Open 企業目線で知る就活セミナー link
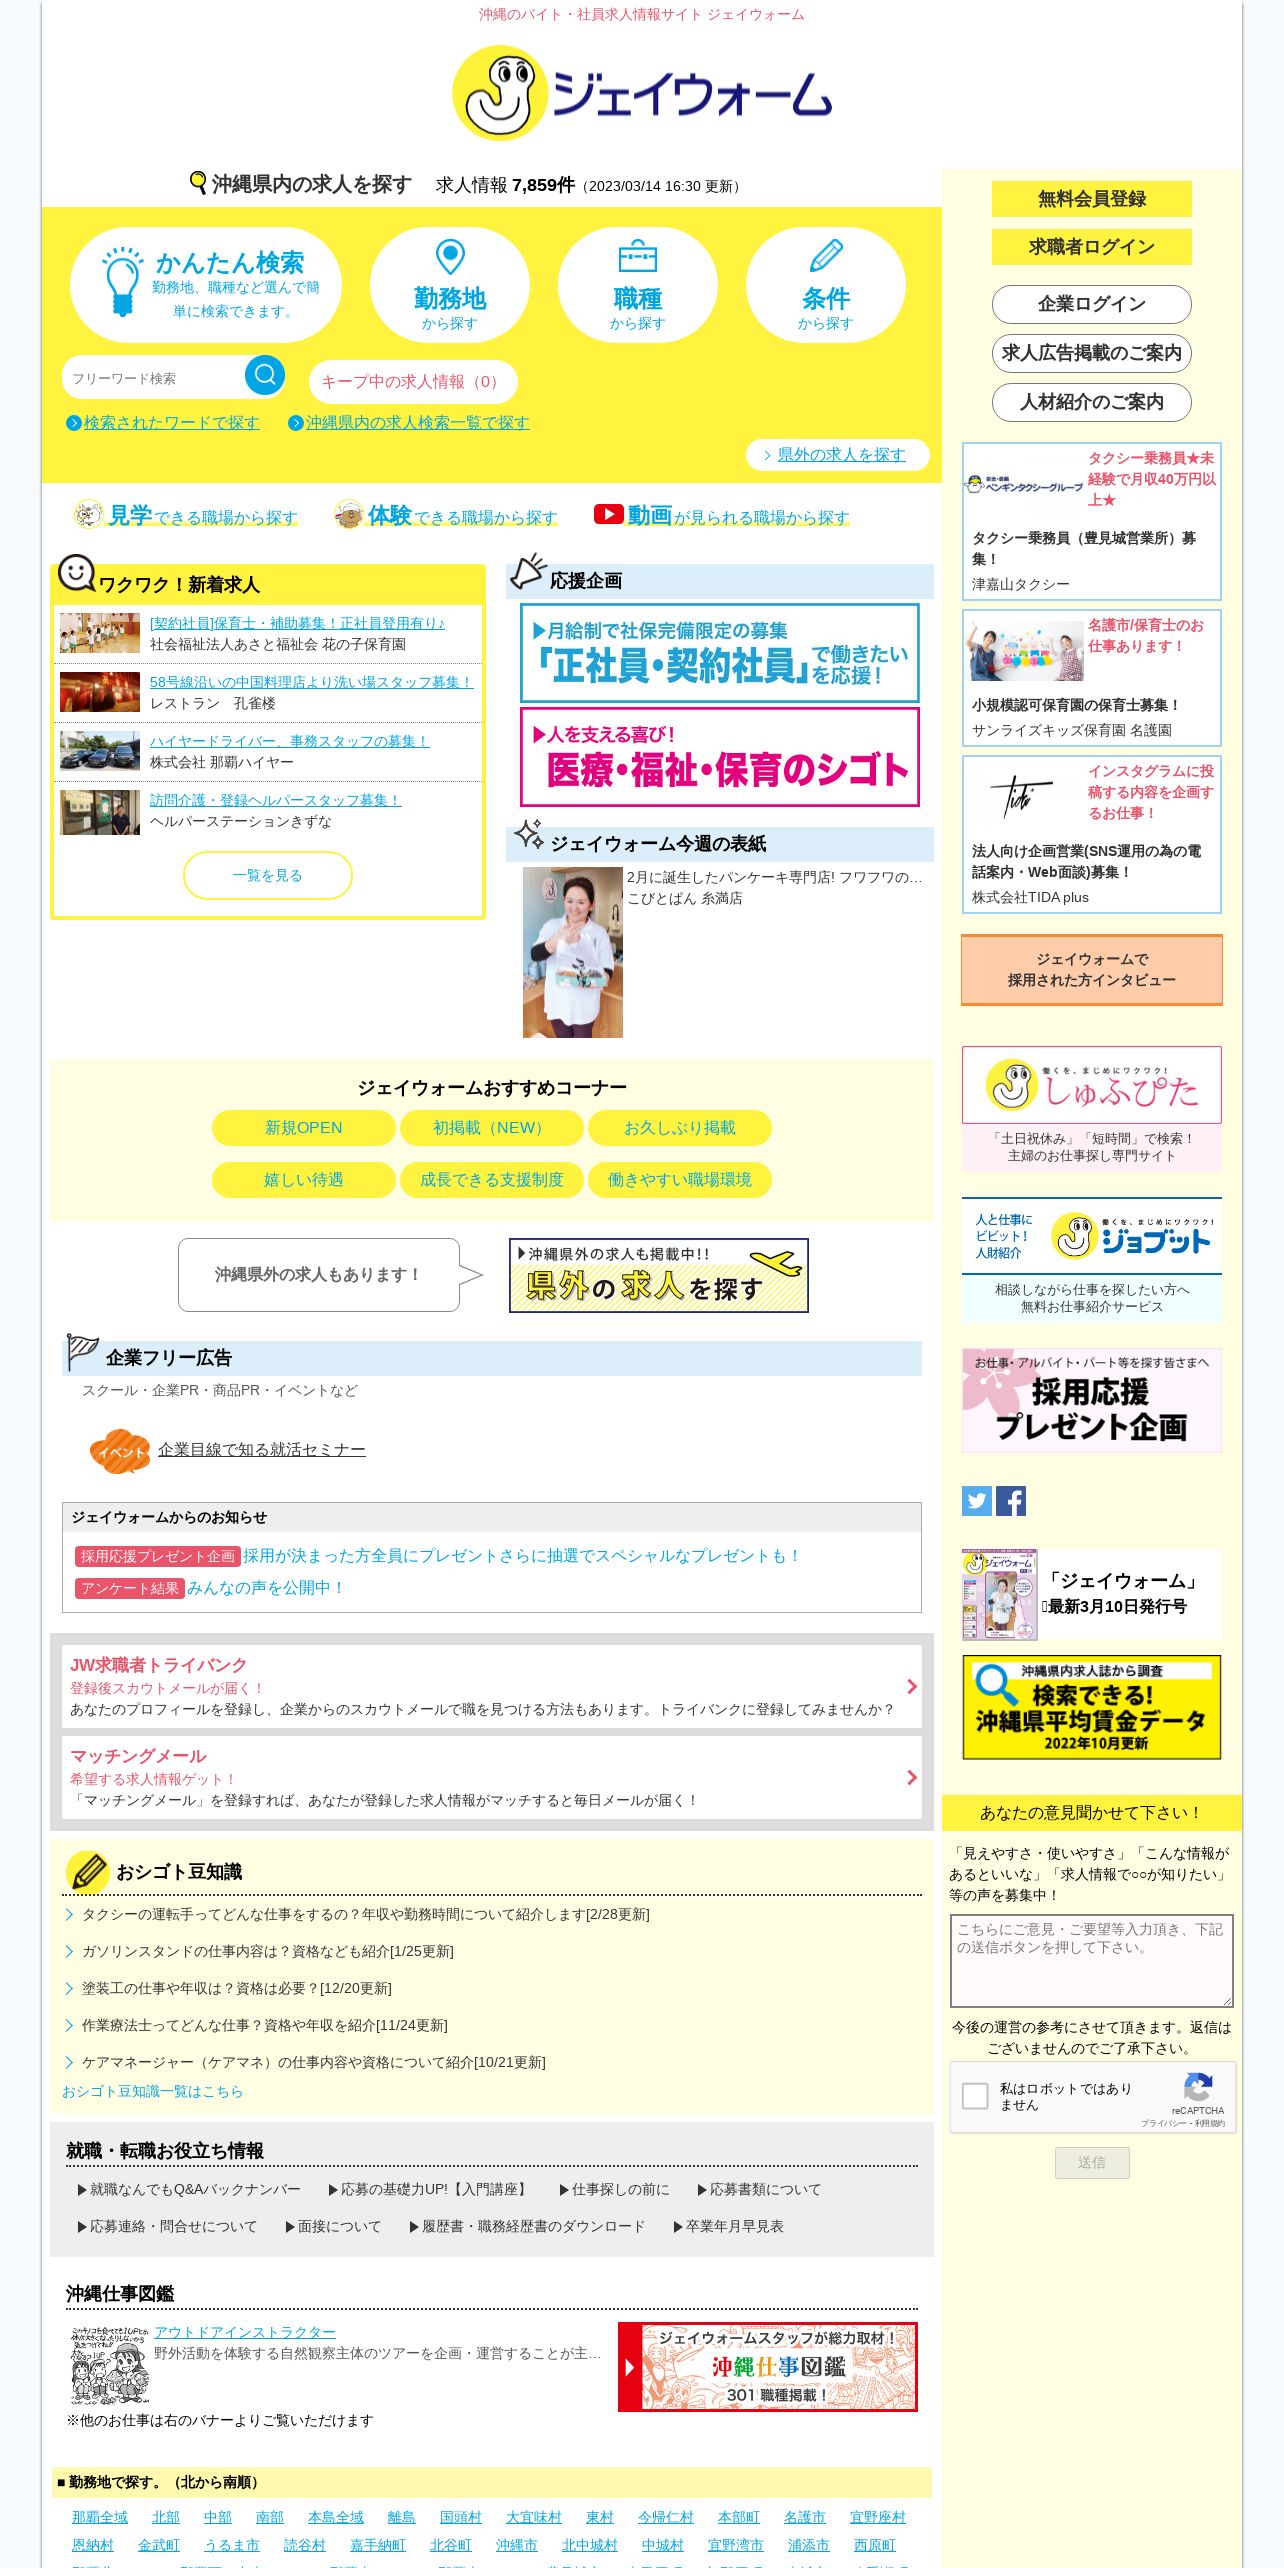The width and height of the screenshot is (1284, 2568). coord(262,1450)
